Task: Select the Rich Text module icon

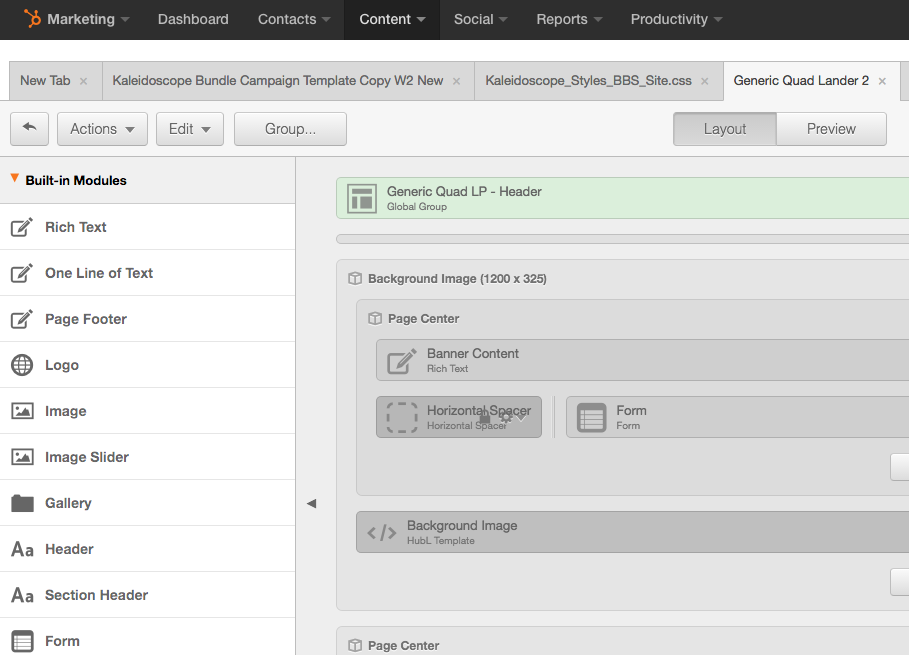Action: [x=22, y=227]
